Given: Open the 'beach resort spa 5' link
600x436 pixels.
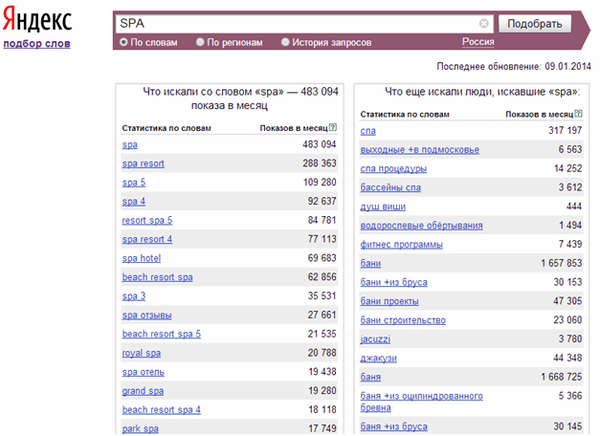Looking at the screenshot, I should (x=161, y=334).
